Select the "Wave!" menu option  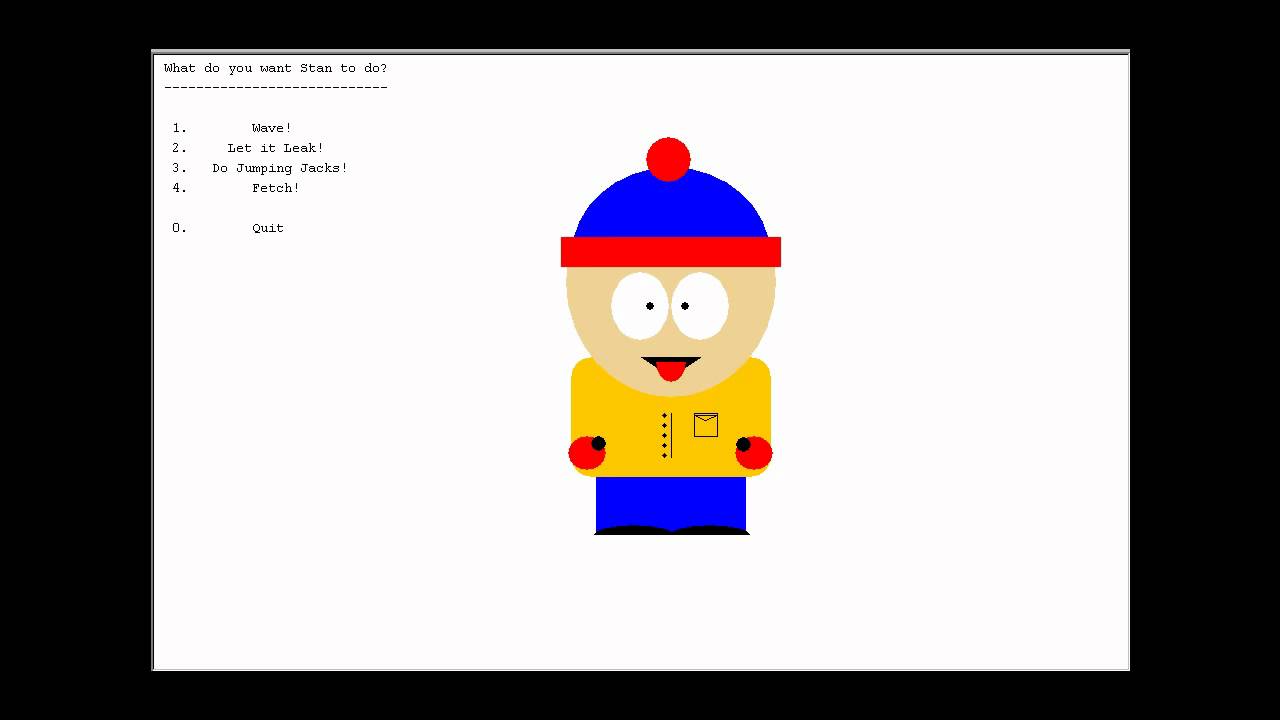[272, 128]
